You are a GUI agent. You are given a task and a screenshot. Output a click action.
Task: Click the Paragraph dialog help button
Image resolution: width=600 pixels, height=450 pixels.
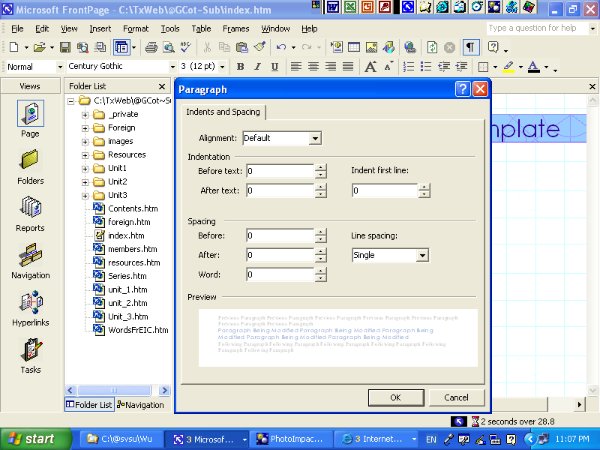pyautogui.click(x=463, y=89)
